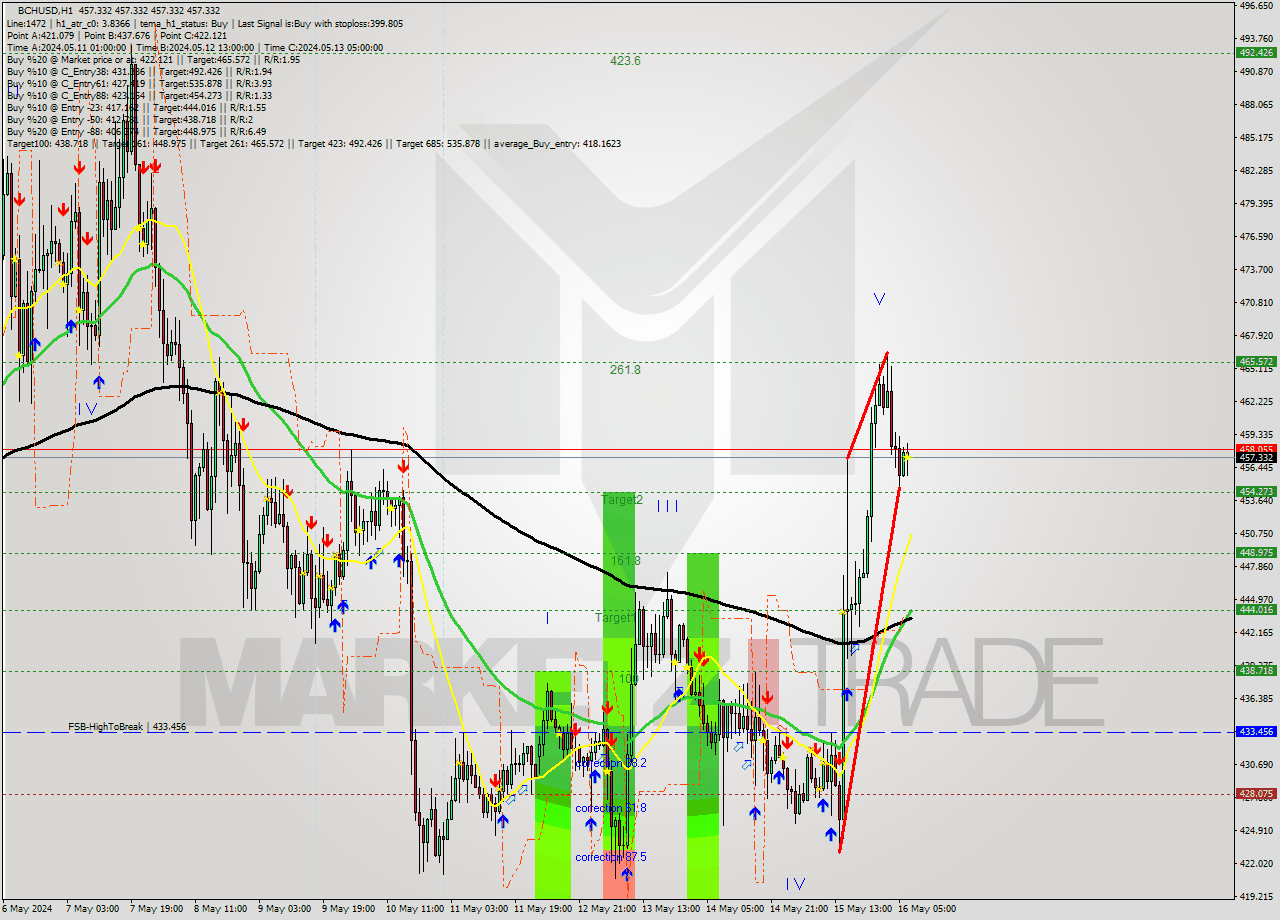
Task: Click the '14 May 05:00' time label
Action: pos(733,909)
